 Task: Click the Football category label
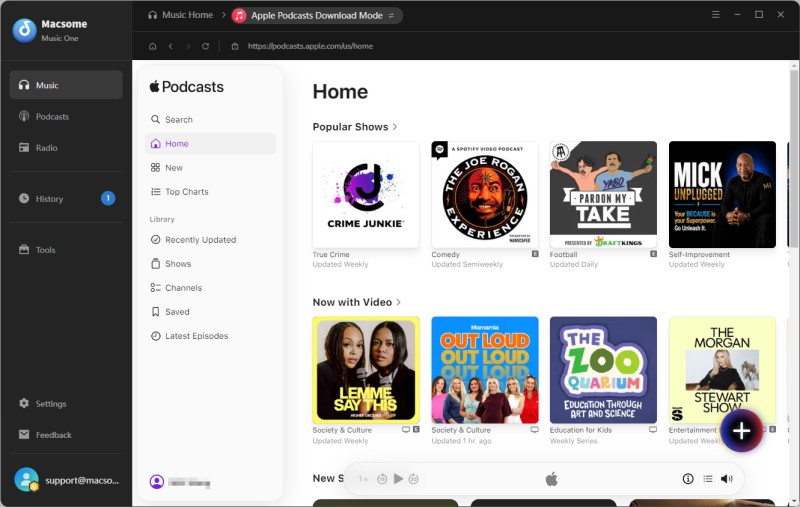click(x=563, y=255)
